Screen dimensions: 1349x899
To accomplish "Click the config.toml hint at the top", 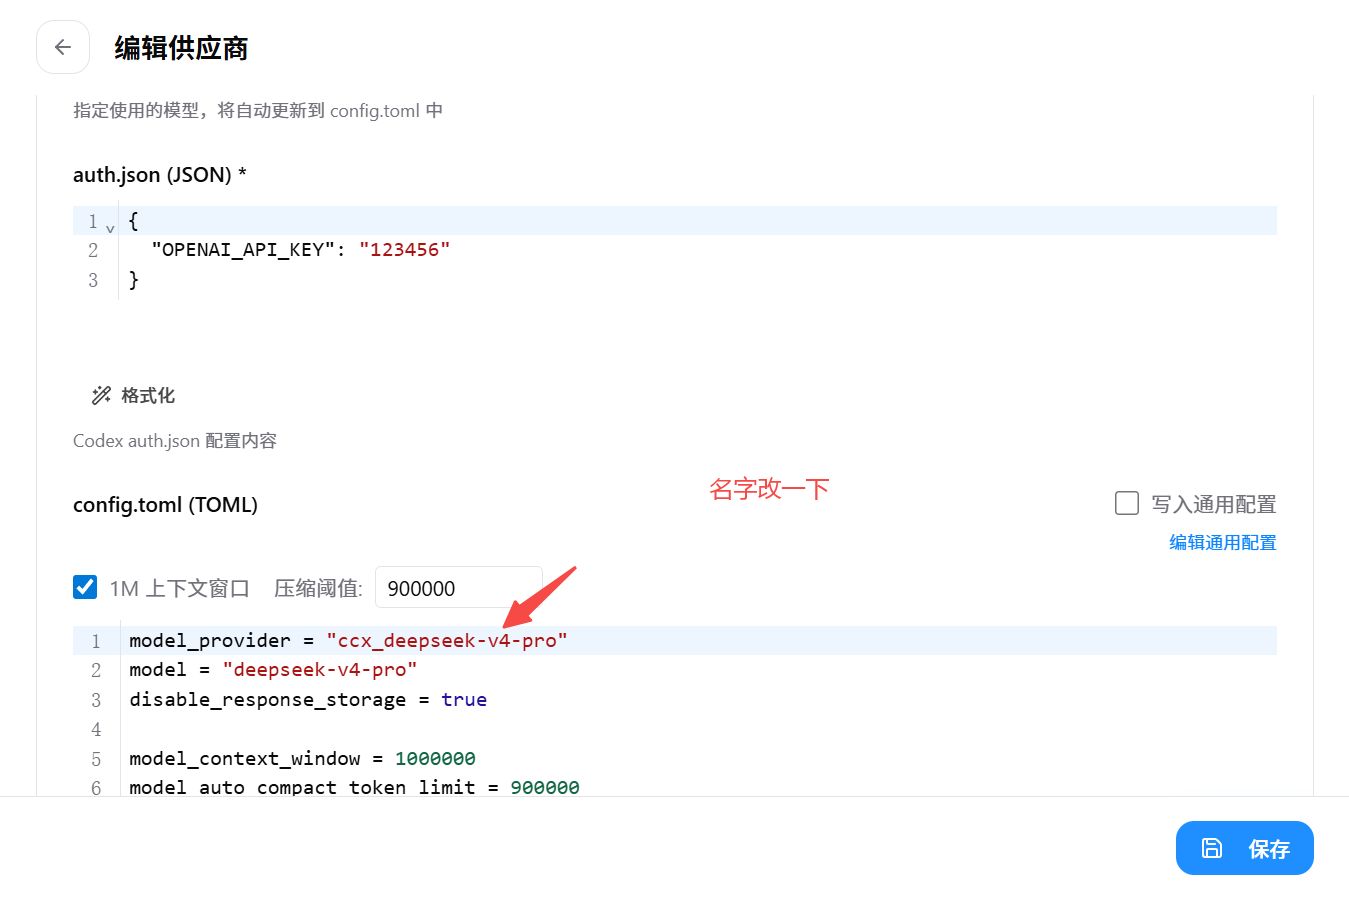I will click(258, 111).
